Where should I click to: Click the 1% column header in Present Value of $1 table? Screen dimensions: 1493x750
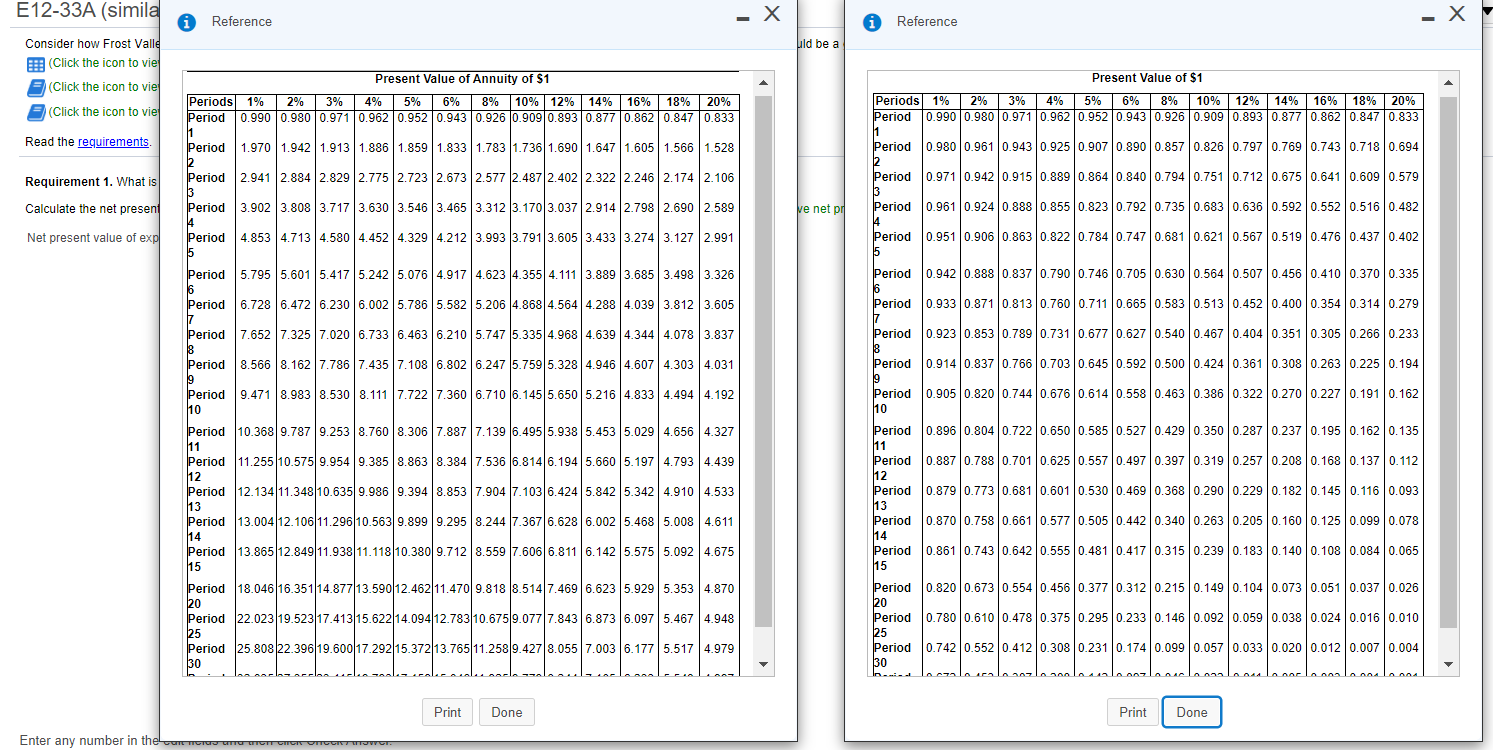(941, 101)
